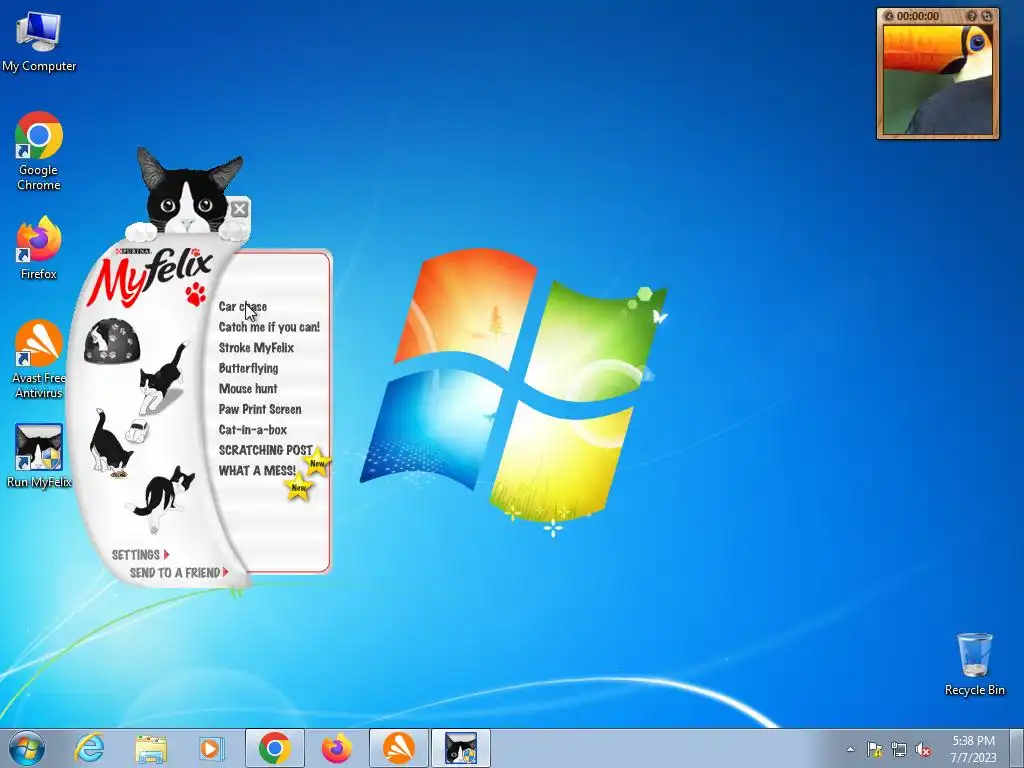The width and height of the screenshot is (1024, 768).
Task: Click the puzzle gadget back arrow button
Action: (888, 16)
